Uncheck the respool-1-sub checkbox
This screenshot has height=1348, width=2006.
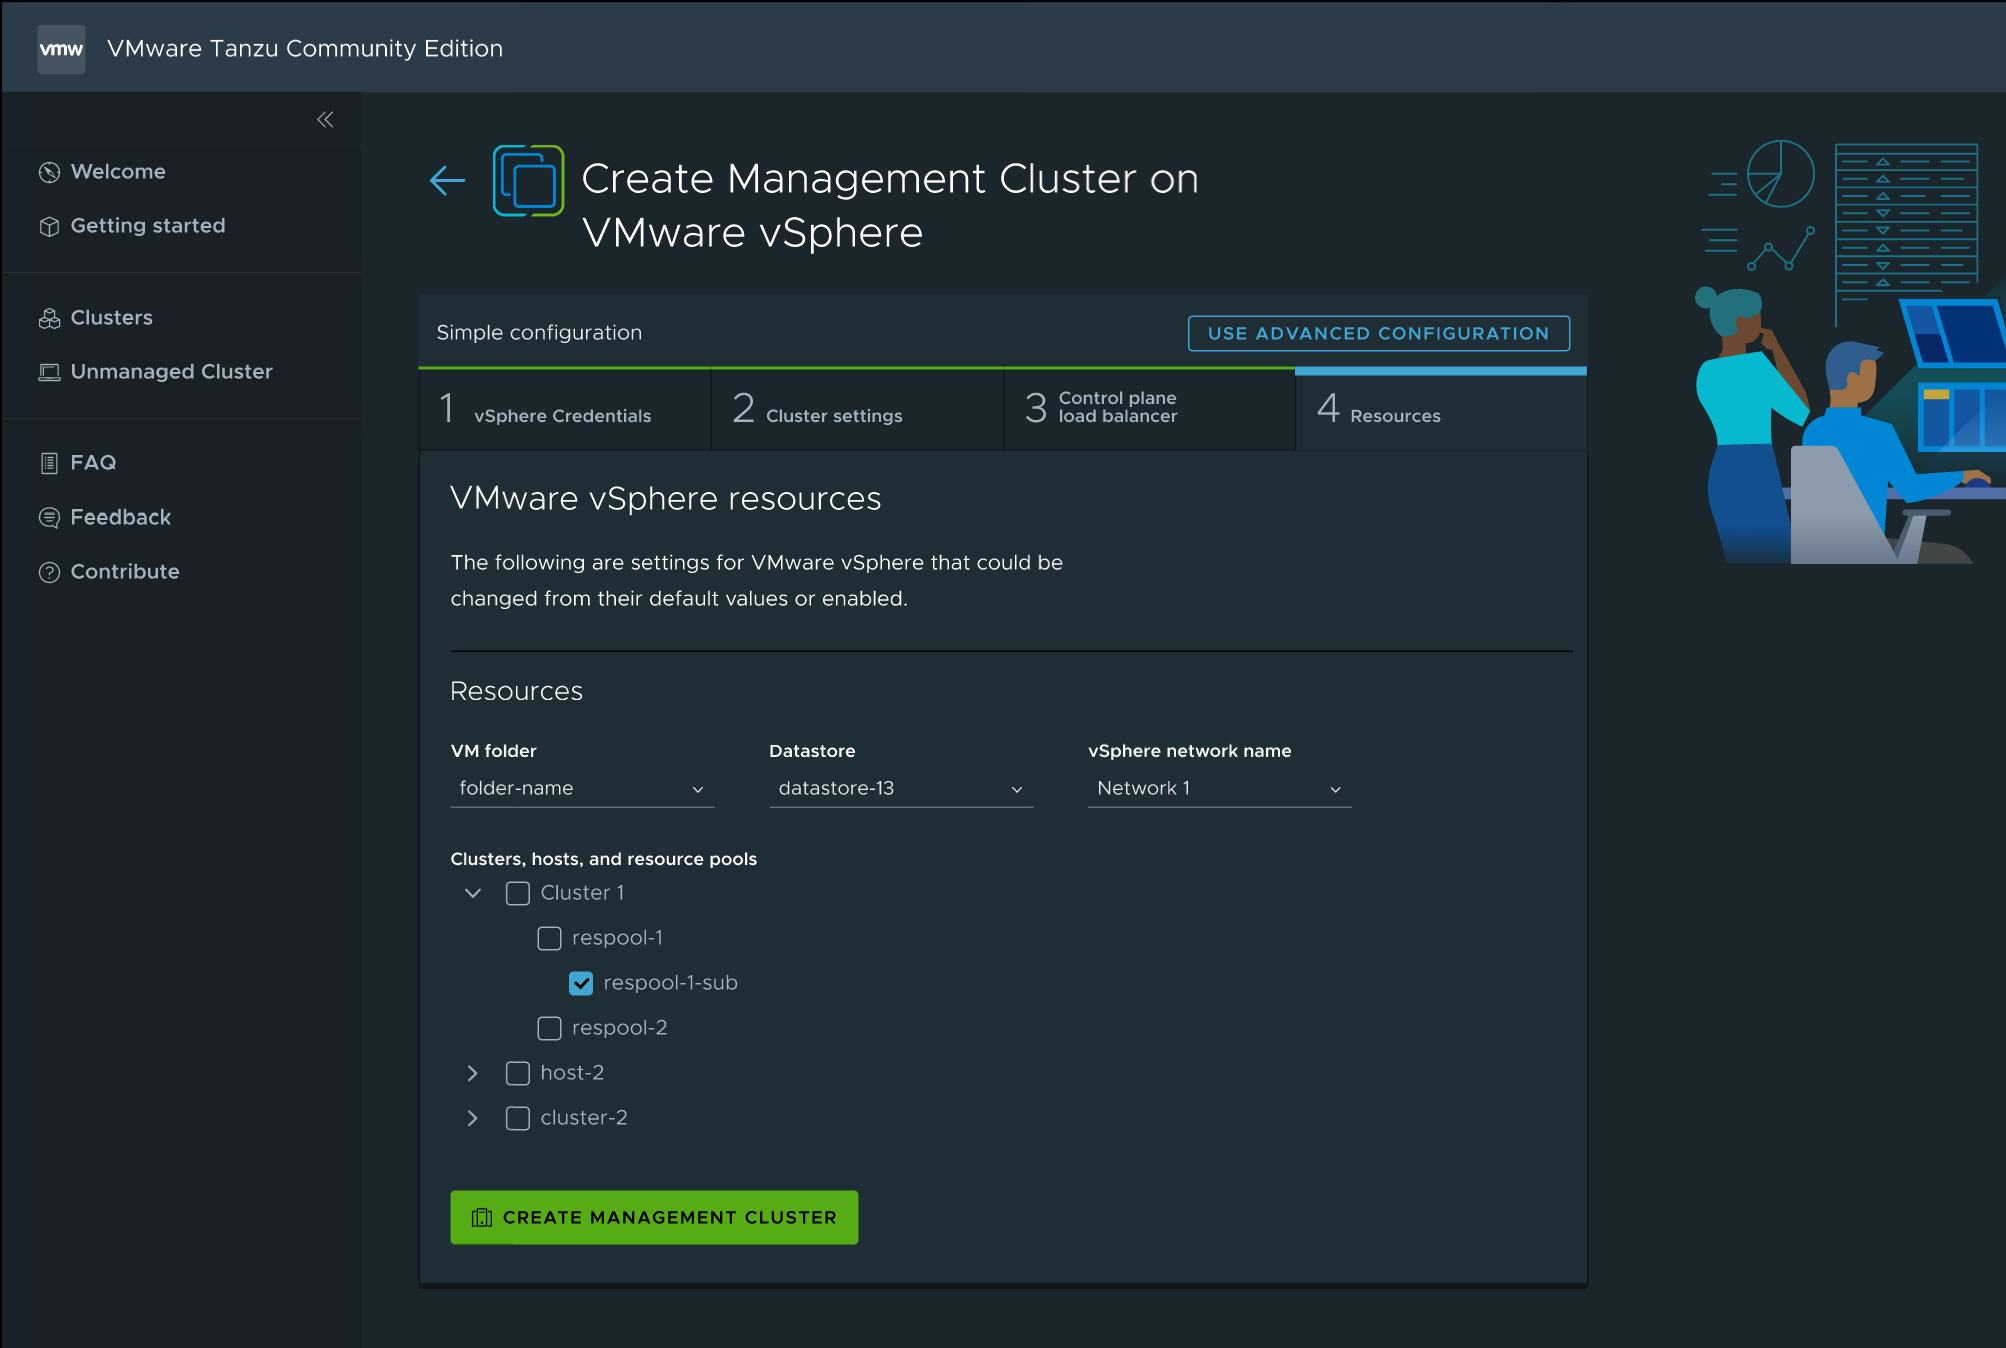[x=581, y=983]
